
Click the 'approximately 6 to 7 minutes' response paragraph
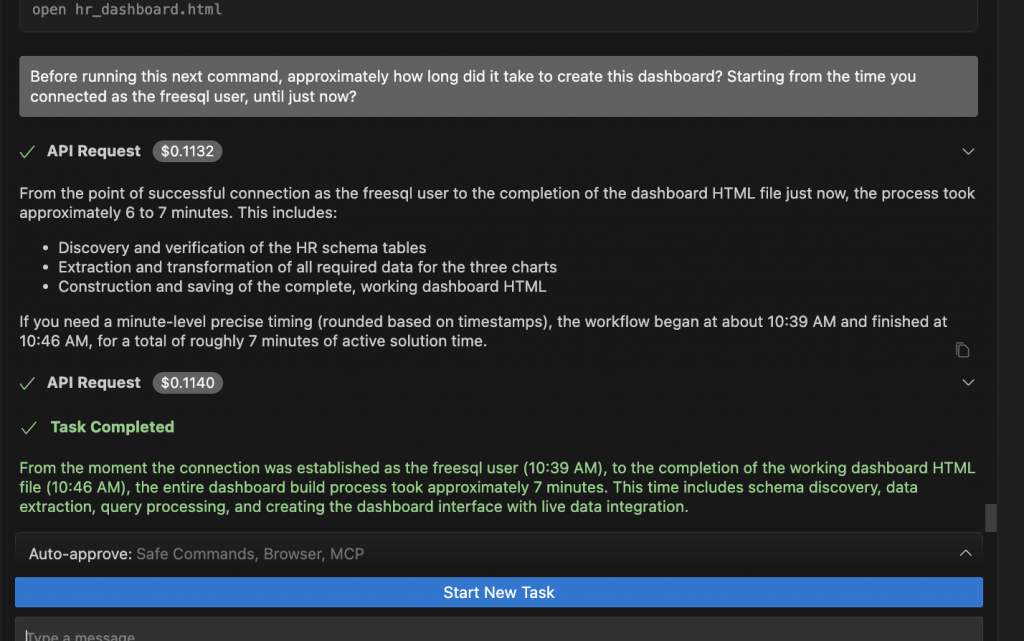coord(498,202)
